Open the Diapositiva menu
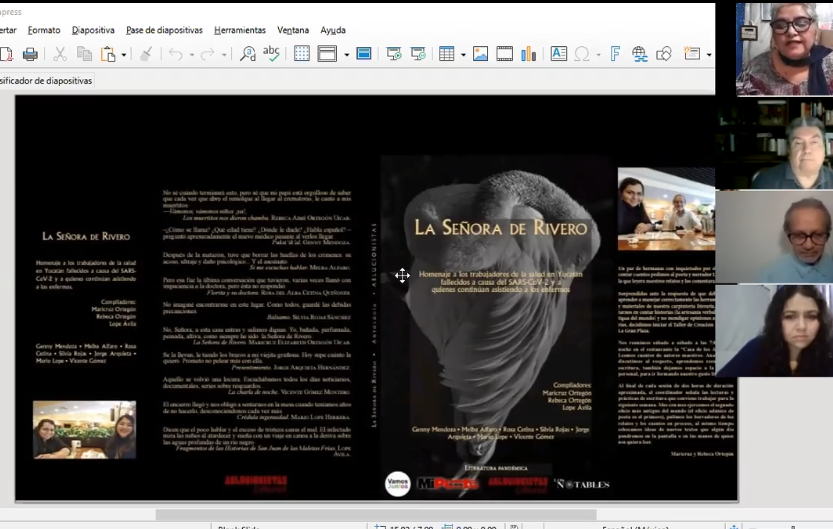 point(93,30)
